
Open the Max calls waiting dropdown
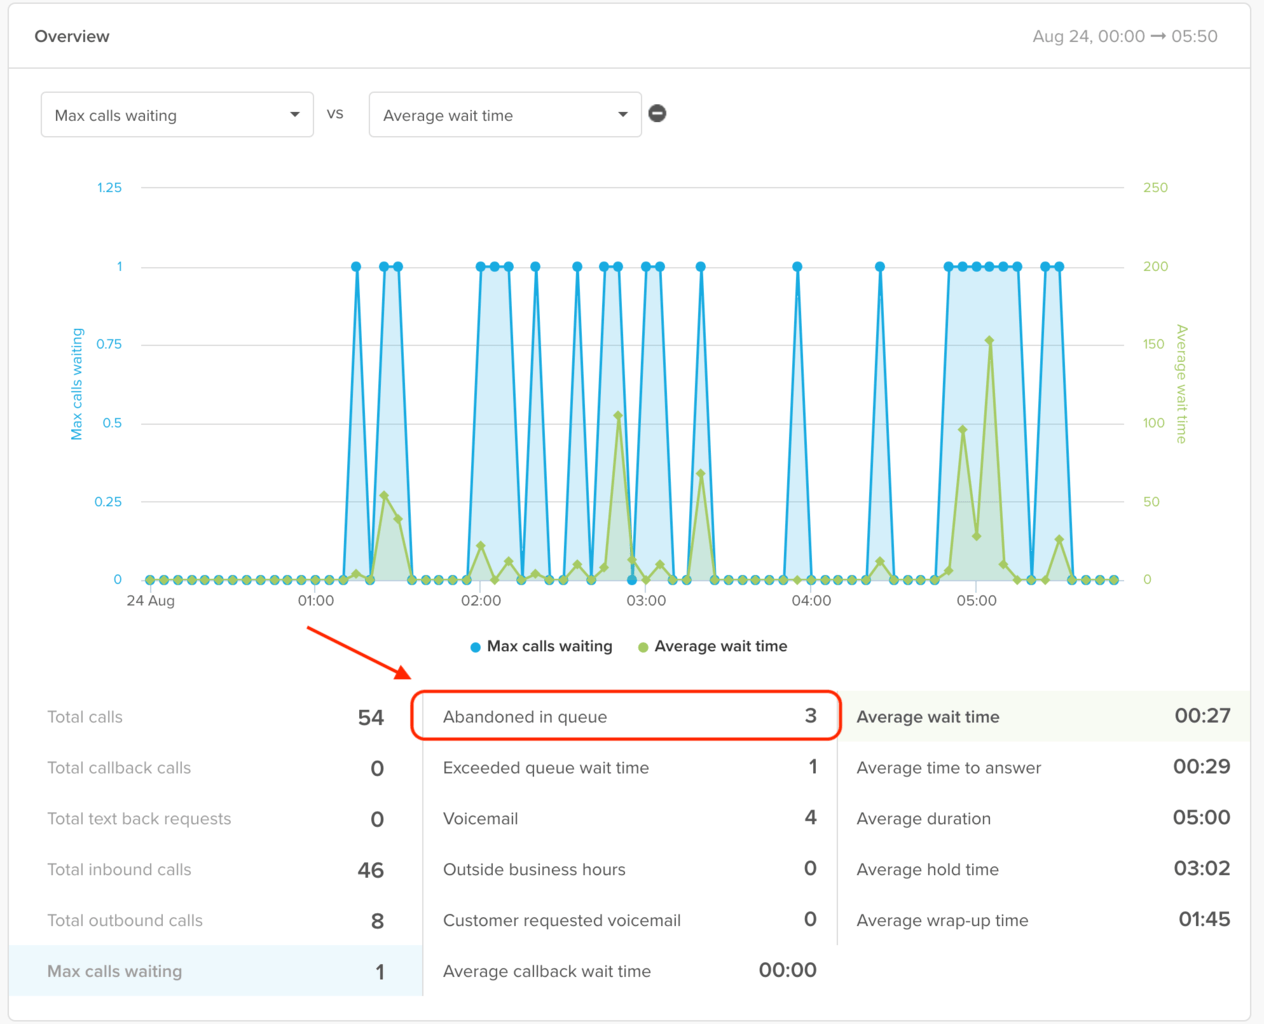tap(177, 115)
